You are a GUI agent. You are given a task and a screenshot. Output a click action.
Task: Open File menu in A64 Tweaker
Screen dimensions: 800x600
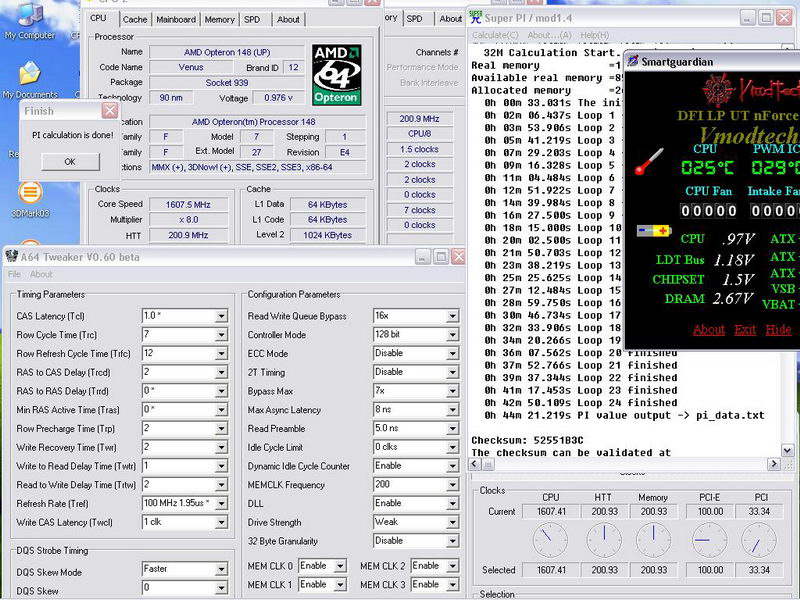[14, 274]
